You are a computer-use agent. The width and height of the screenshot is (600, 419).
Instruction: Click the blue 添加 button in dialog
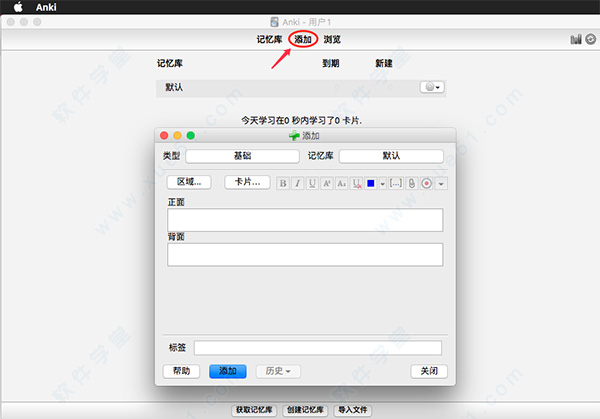(228, 371)
